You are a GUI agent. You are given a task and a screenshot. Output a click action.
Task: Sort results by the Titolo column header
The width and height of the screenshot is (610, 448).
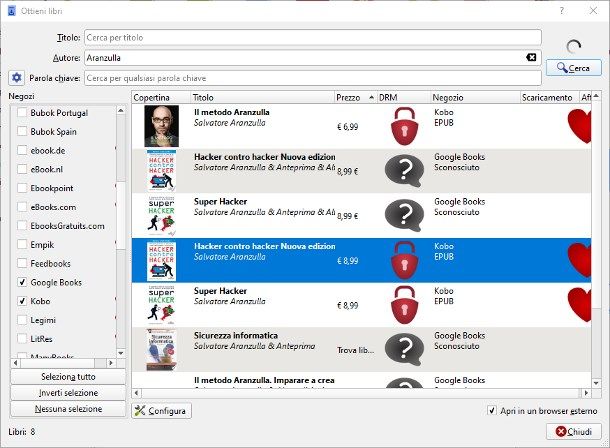[x=263, y=97]
